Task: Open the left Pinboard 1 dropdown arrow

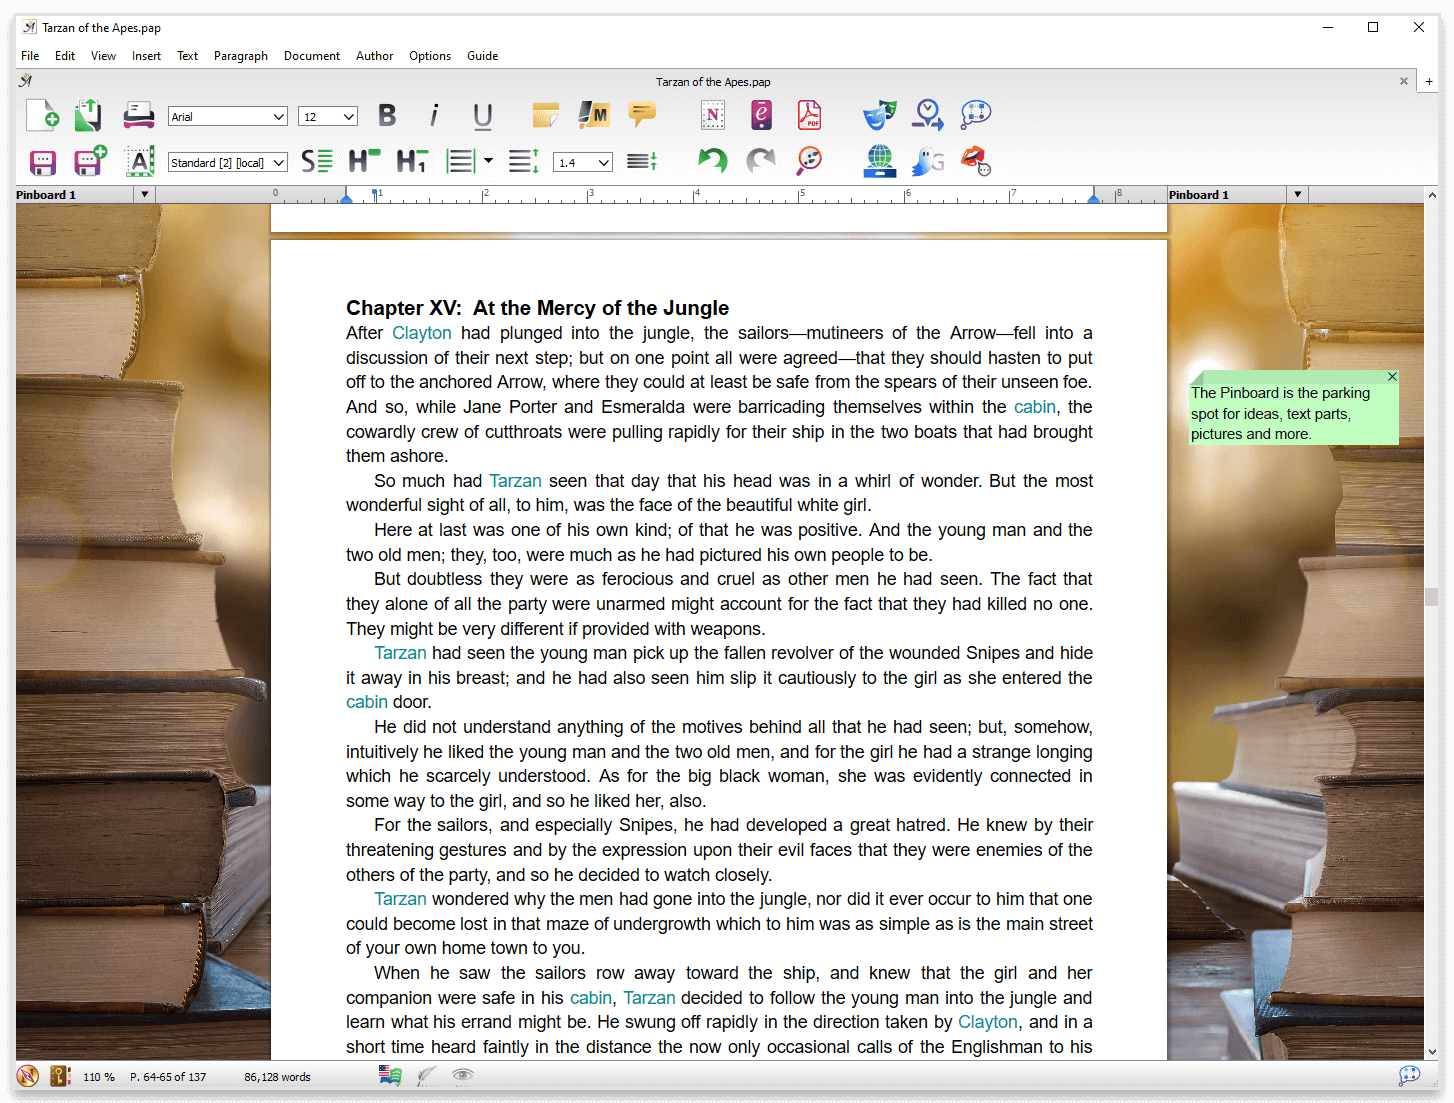Action: 144,195
